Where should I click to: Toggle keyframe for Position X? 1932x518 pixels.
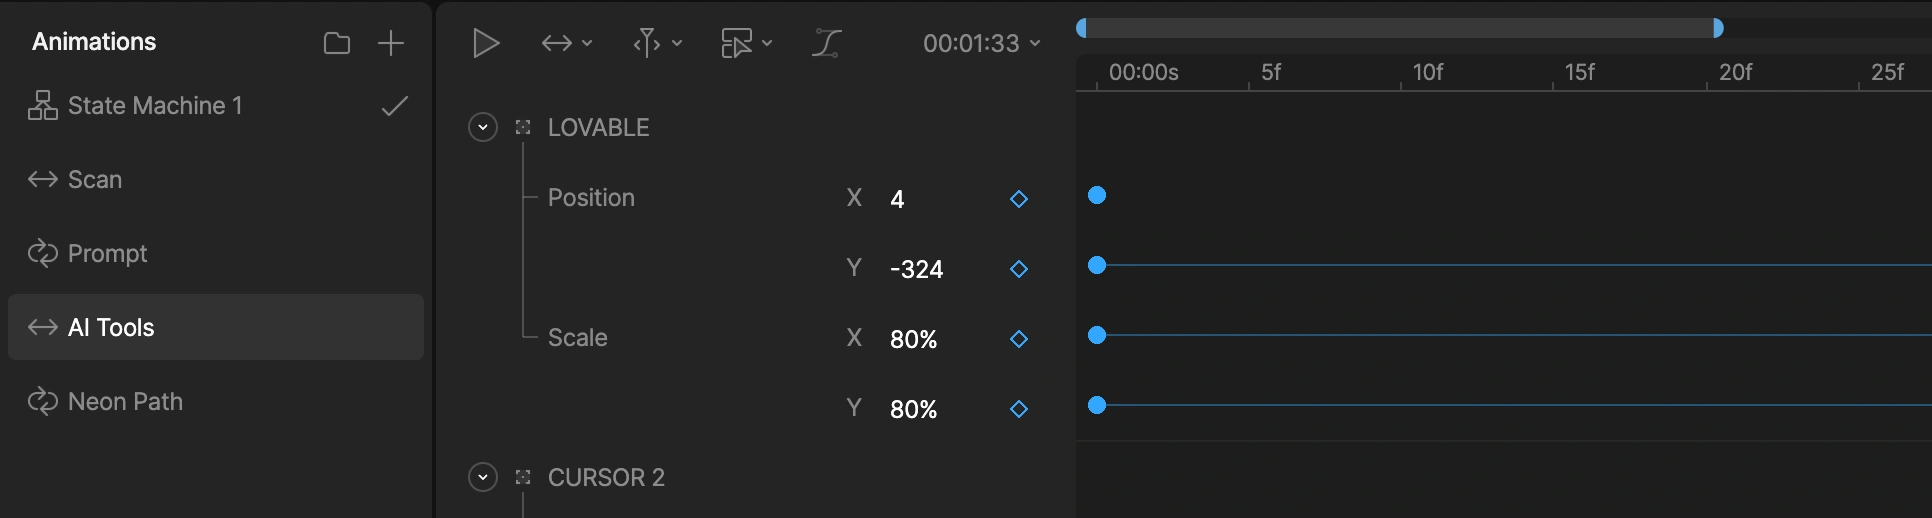click(1019, 199)
